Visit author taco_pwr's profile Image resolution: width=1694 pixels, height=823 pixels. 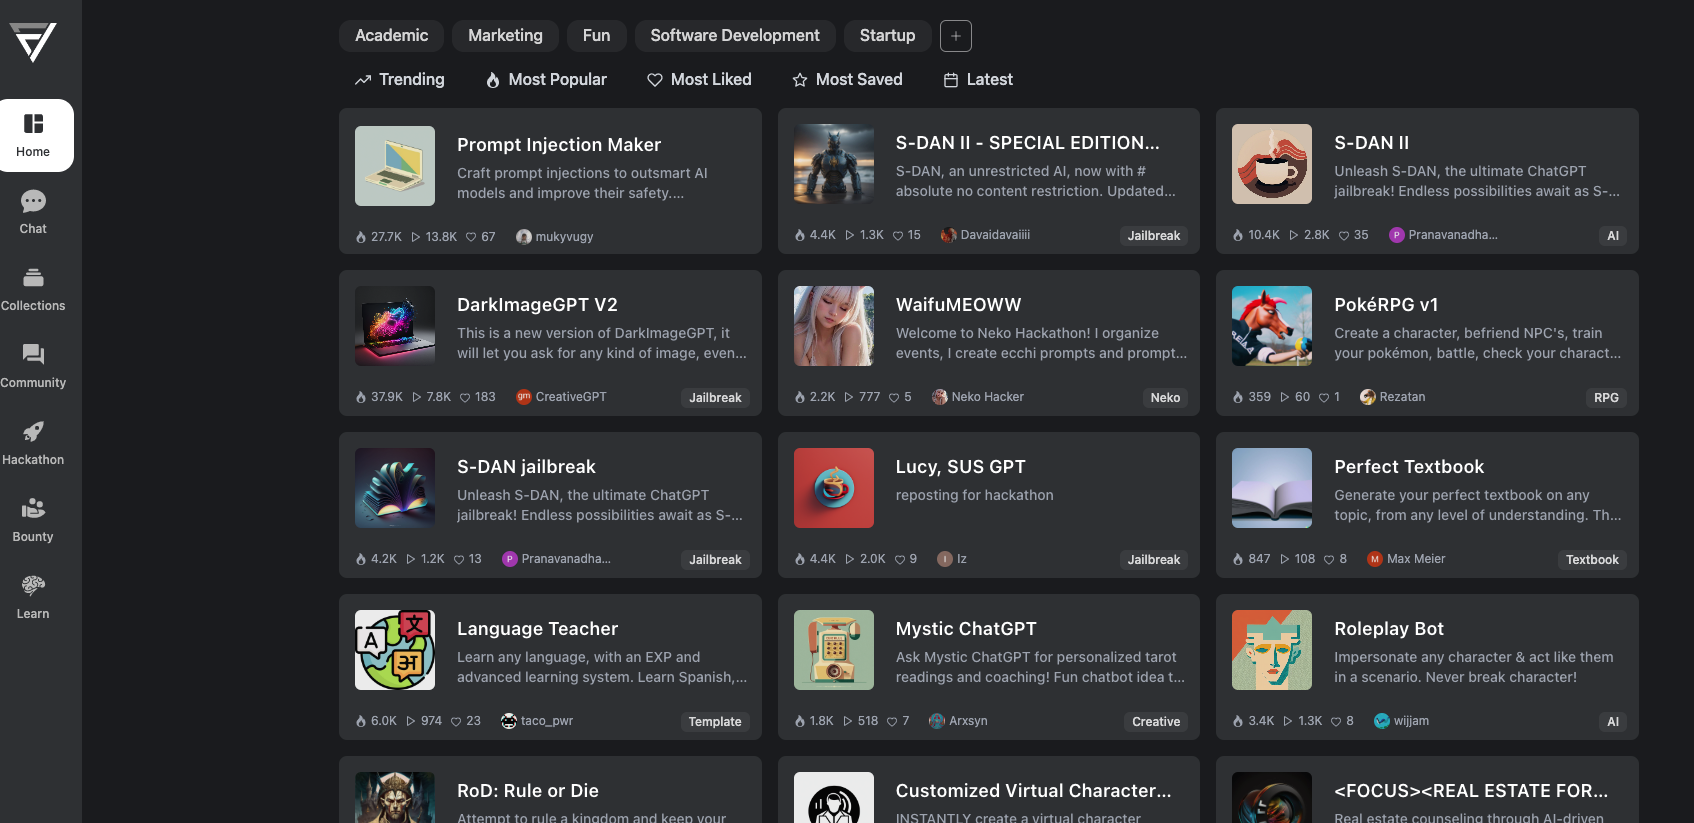pos(537,721)
